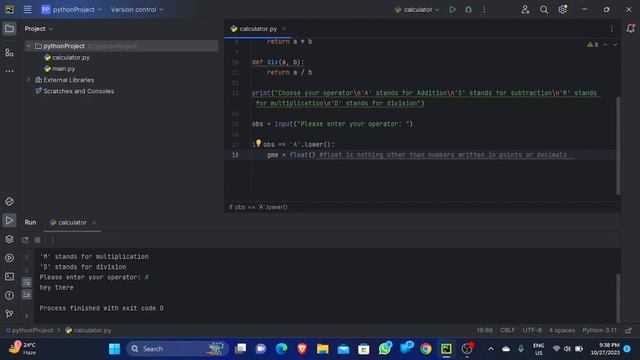Click the 'Process finished with exit code 0' output
This screenshot has height=360, width=640.
[x=101, y=308]
